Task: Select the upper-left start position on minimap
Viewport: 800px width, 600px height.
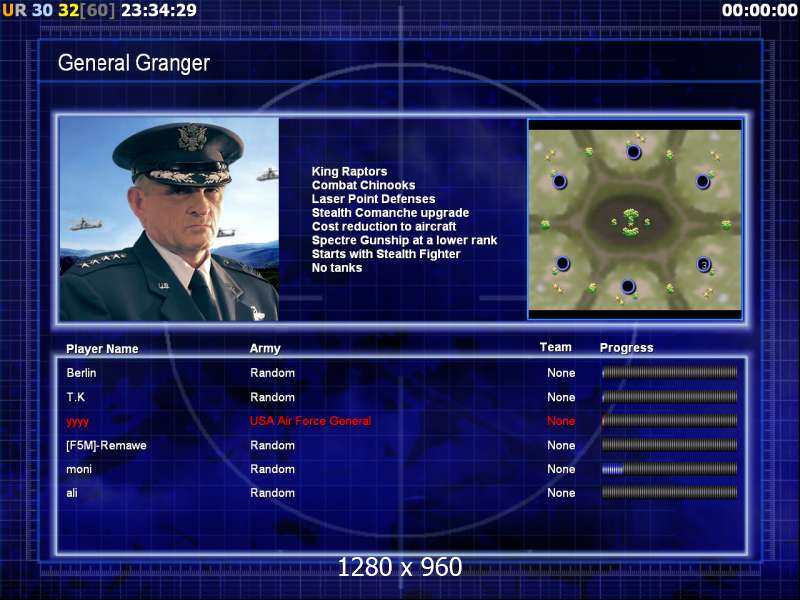Action: tap(559, 181)
